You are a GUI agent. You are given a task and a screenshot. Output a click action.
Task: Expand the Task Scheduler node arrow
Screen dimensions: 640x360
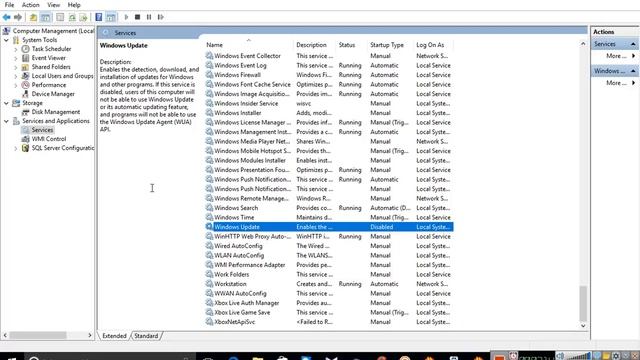pyautogui.click(x=16, y=49)
